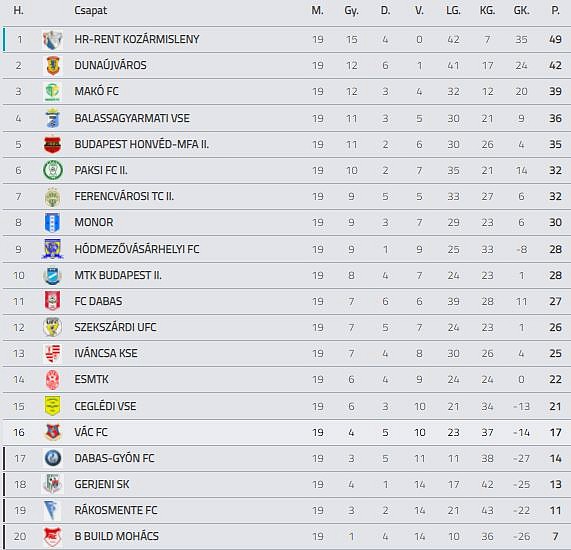The width and height of the screenshot is (571, 550).
Task: Open the Ferencvárosi TC II. team link
Action: [124, 196]
